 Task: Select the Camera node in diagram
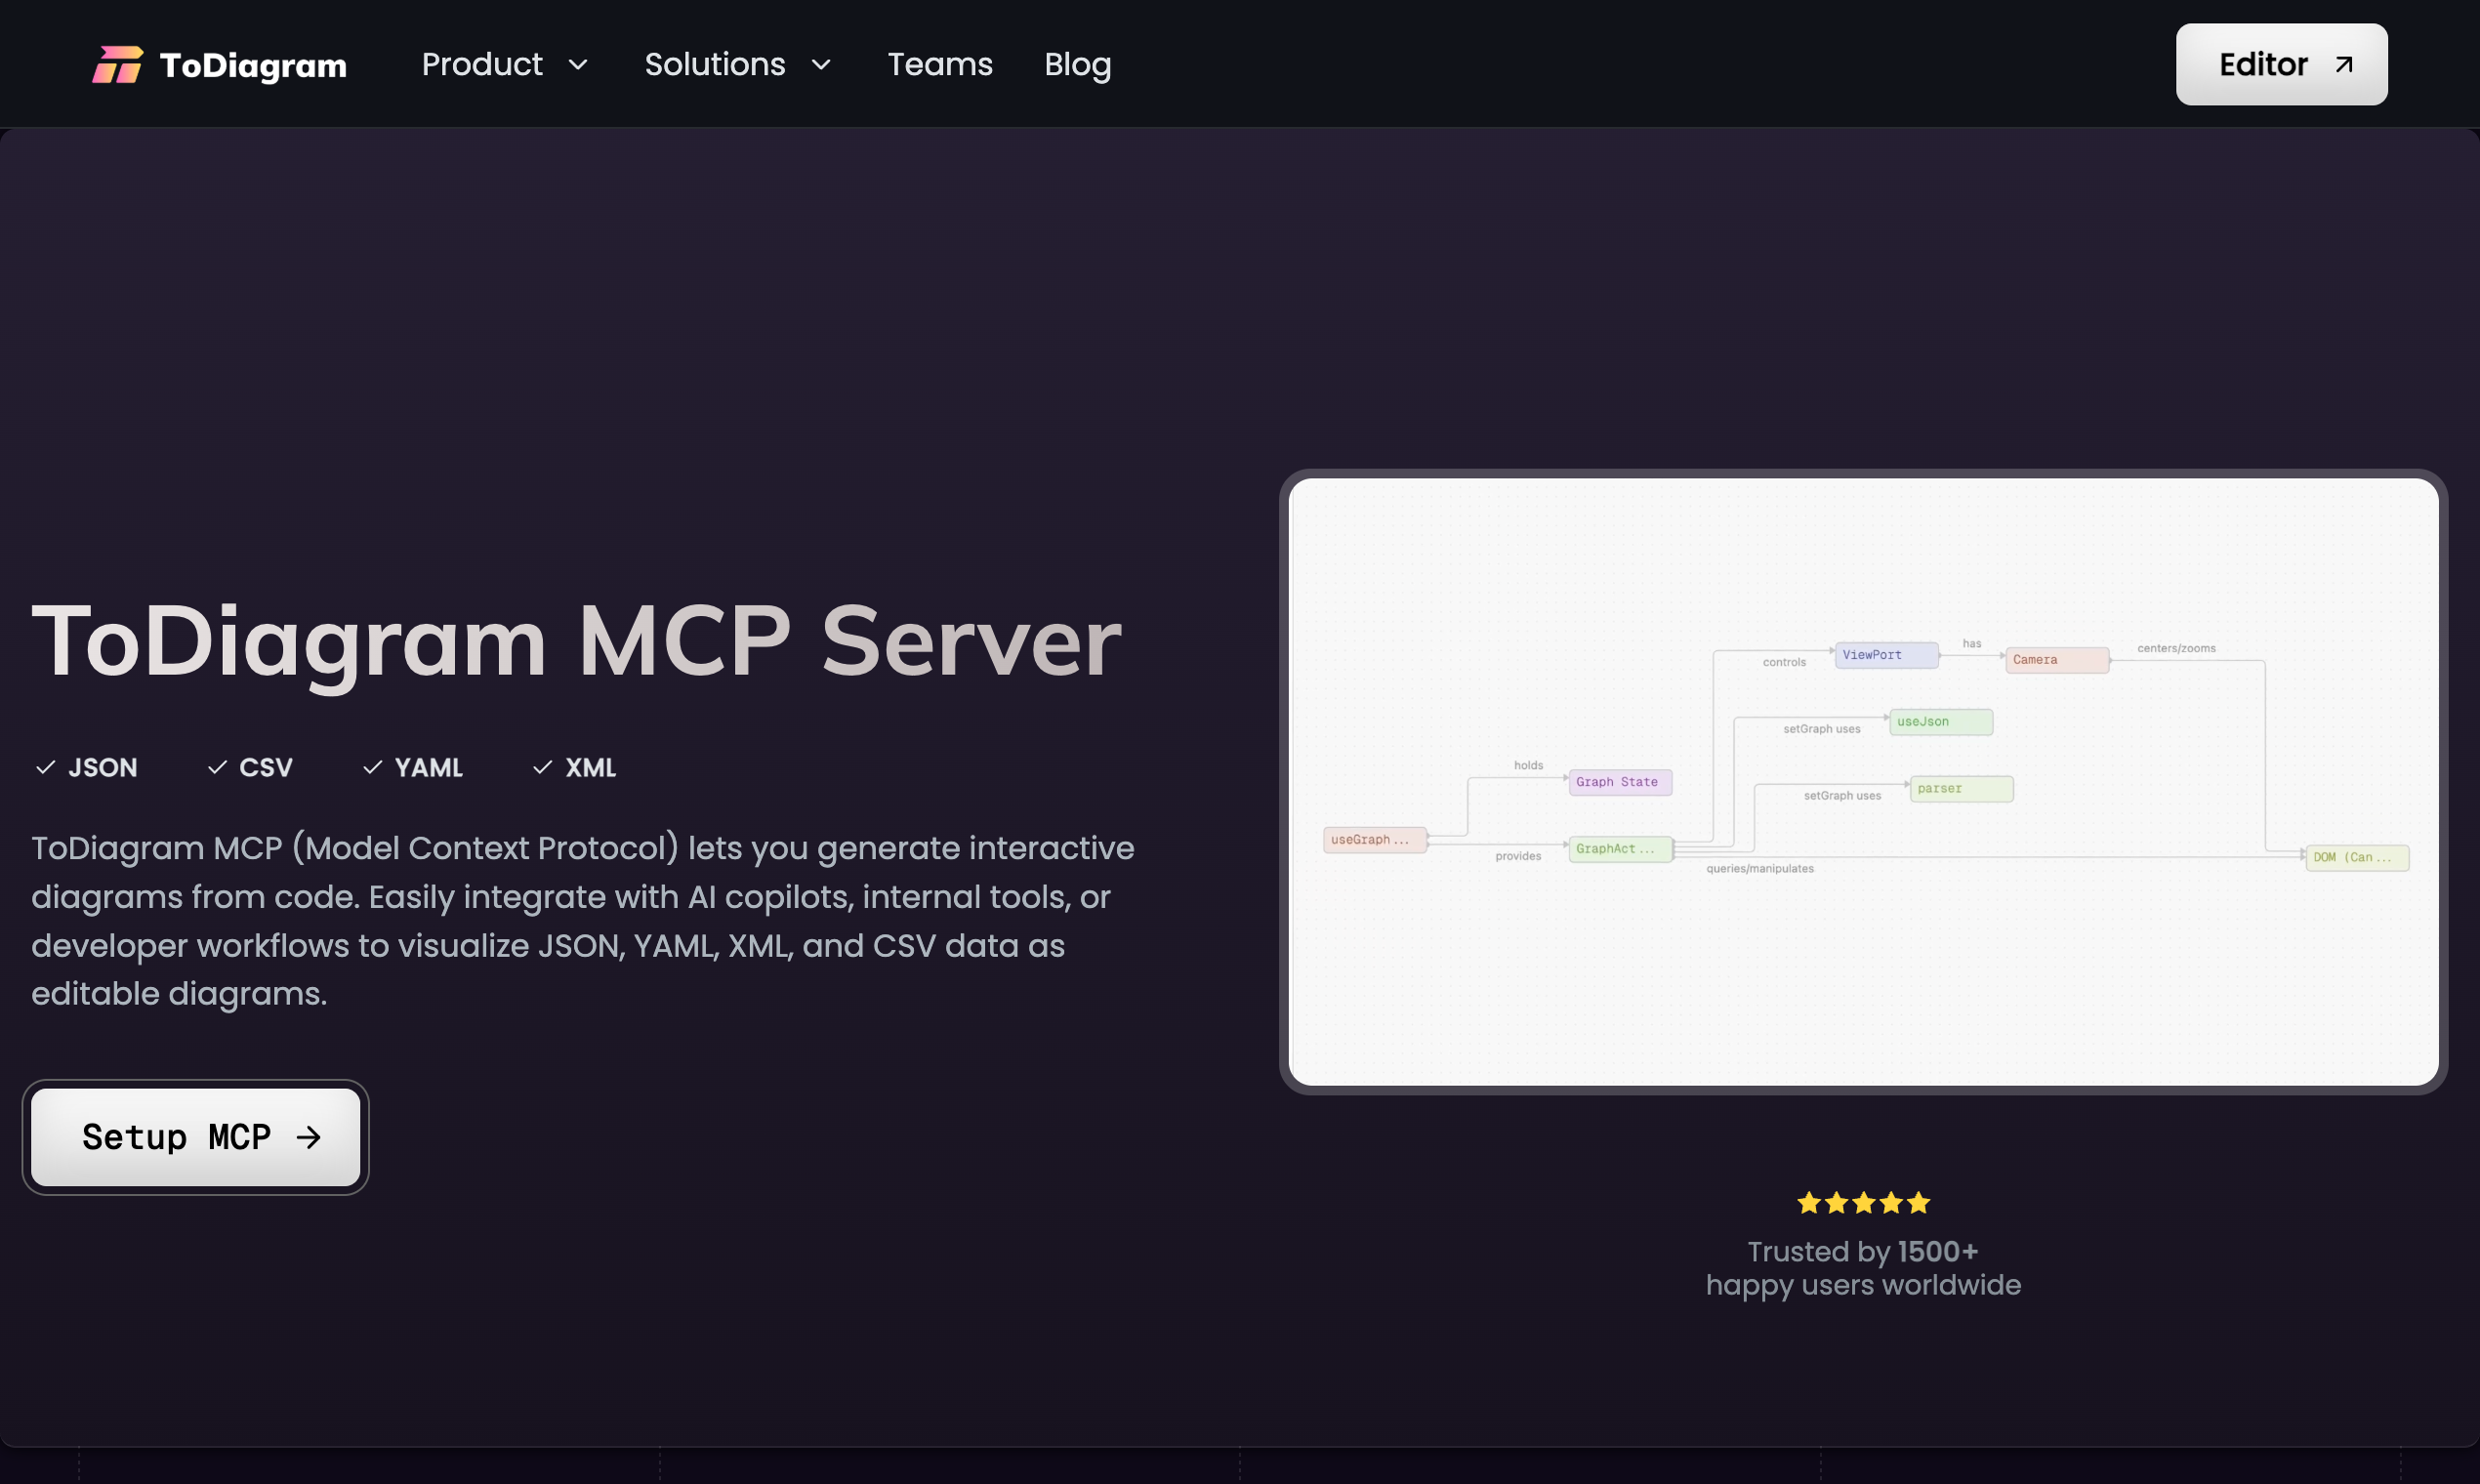[x=2057, y=660]
